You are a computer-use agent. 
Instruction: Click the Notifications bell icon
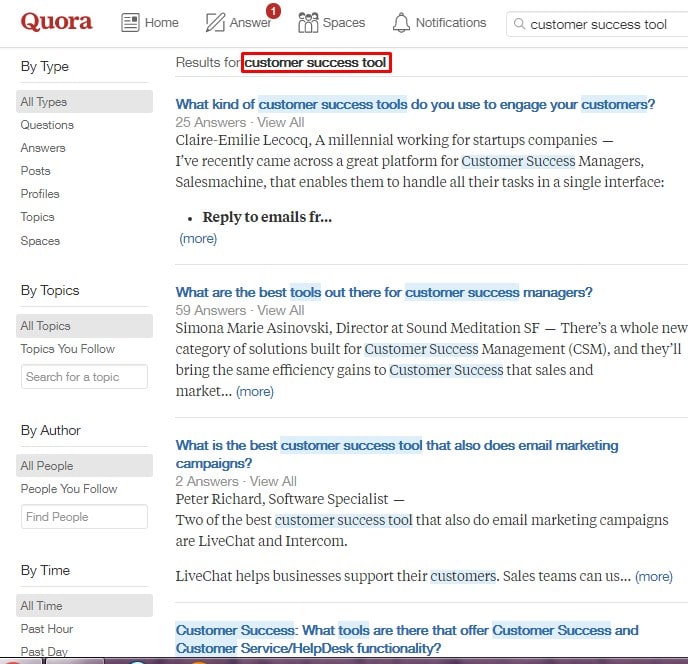click(x=401, y=22)
